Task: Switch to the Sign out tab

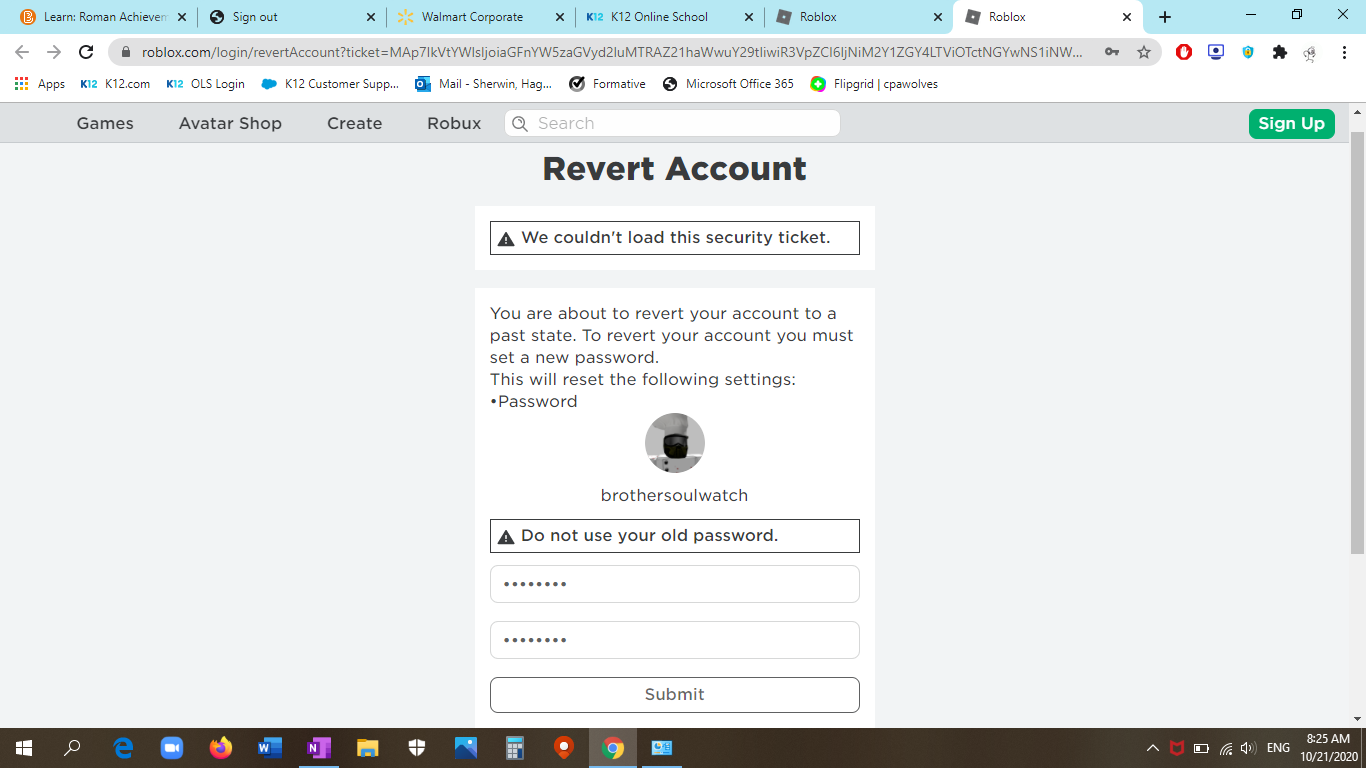Action: 290,17
